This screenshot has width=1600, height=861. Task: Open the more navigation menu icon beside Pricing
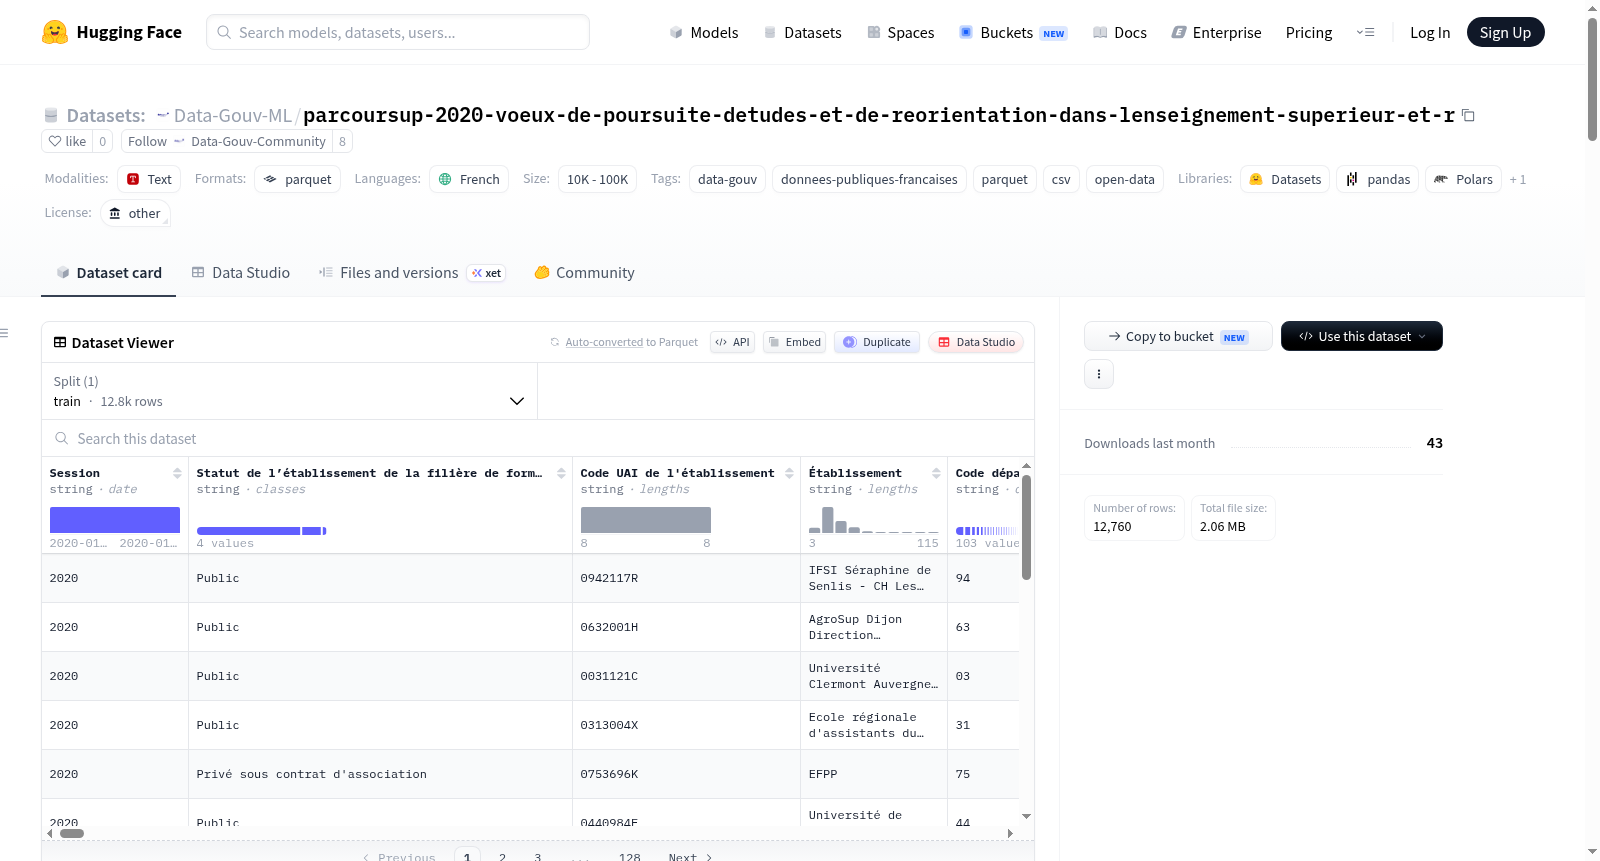point(1365,32)
